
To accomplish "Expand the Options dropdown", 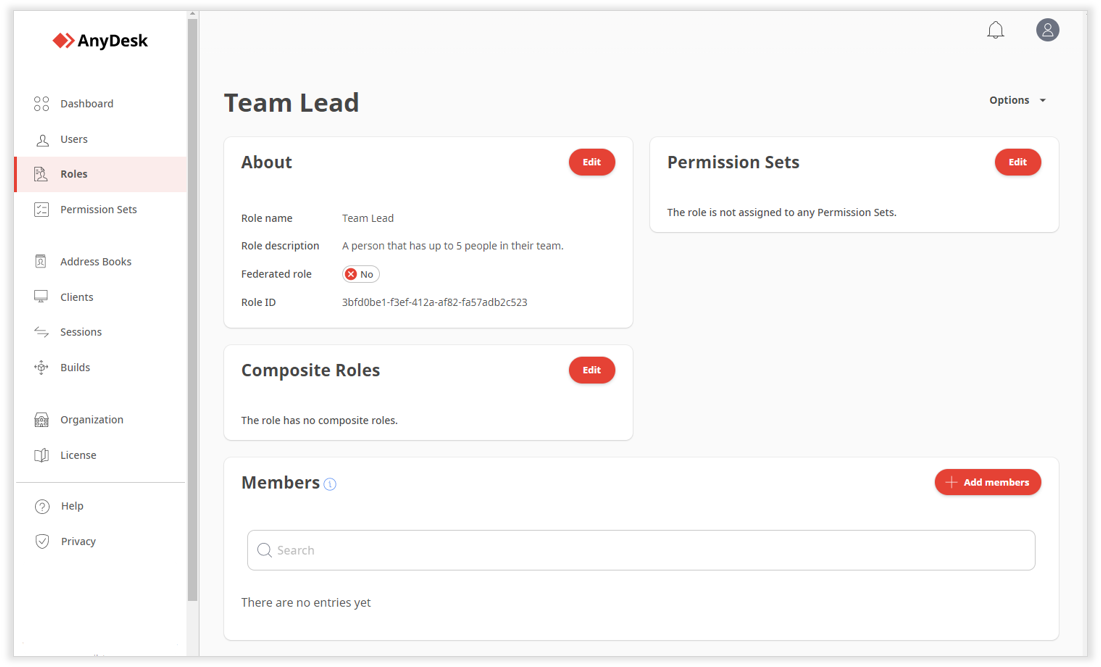I will pyautogui.click(x=1017, y=100).
